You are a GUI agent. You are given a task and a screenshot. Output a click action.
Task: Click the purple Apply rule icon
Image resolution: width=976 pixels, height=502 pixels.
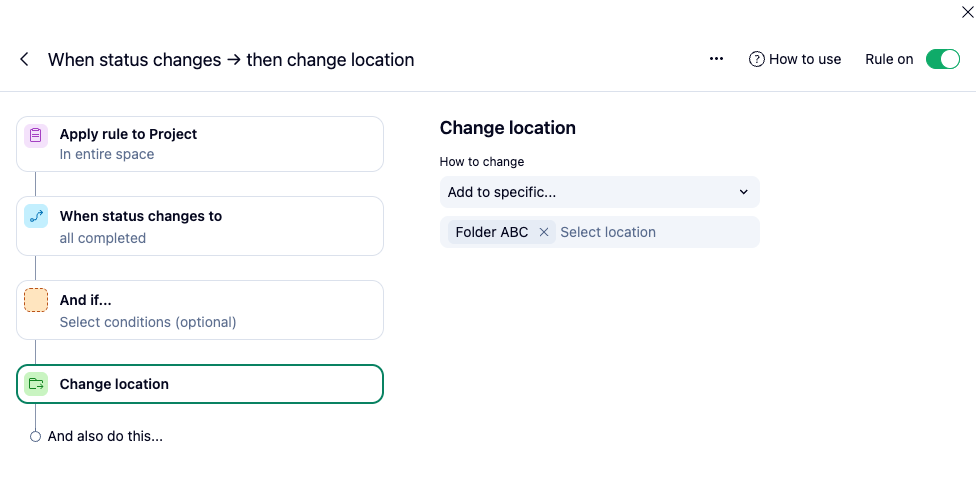click(36, 135)
